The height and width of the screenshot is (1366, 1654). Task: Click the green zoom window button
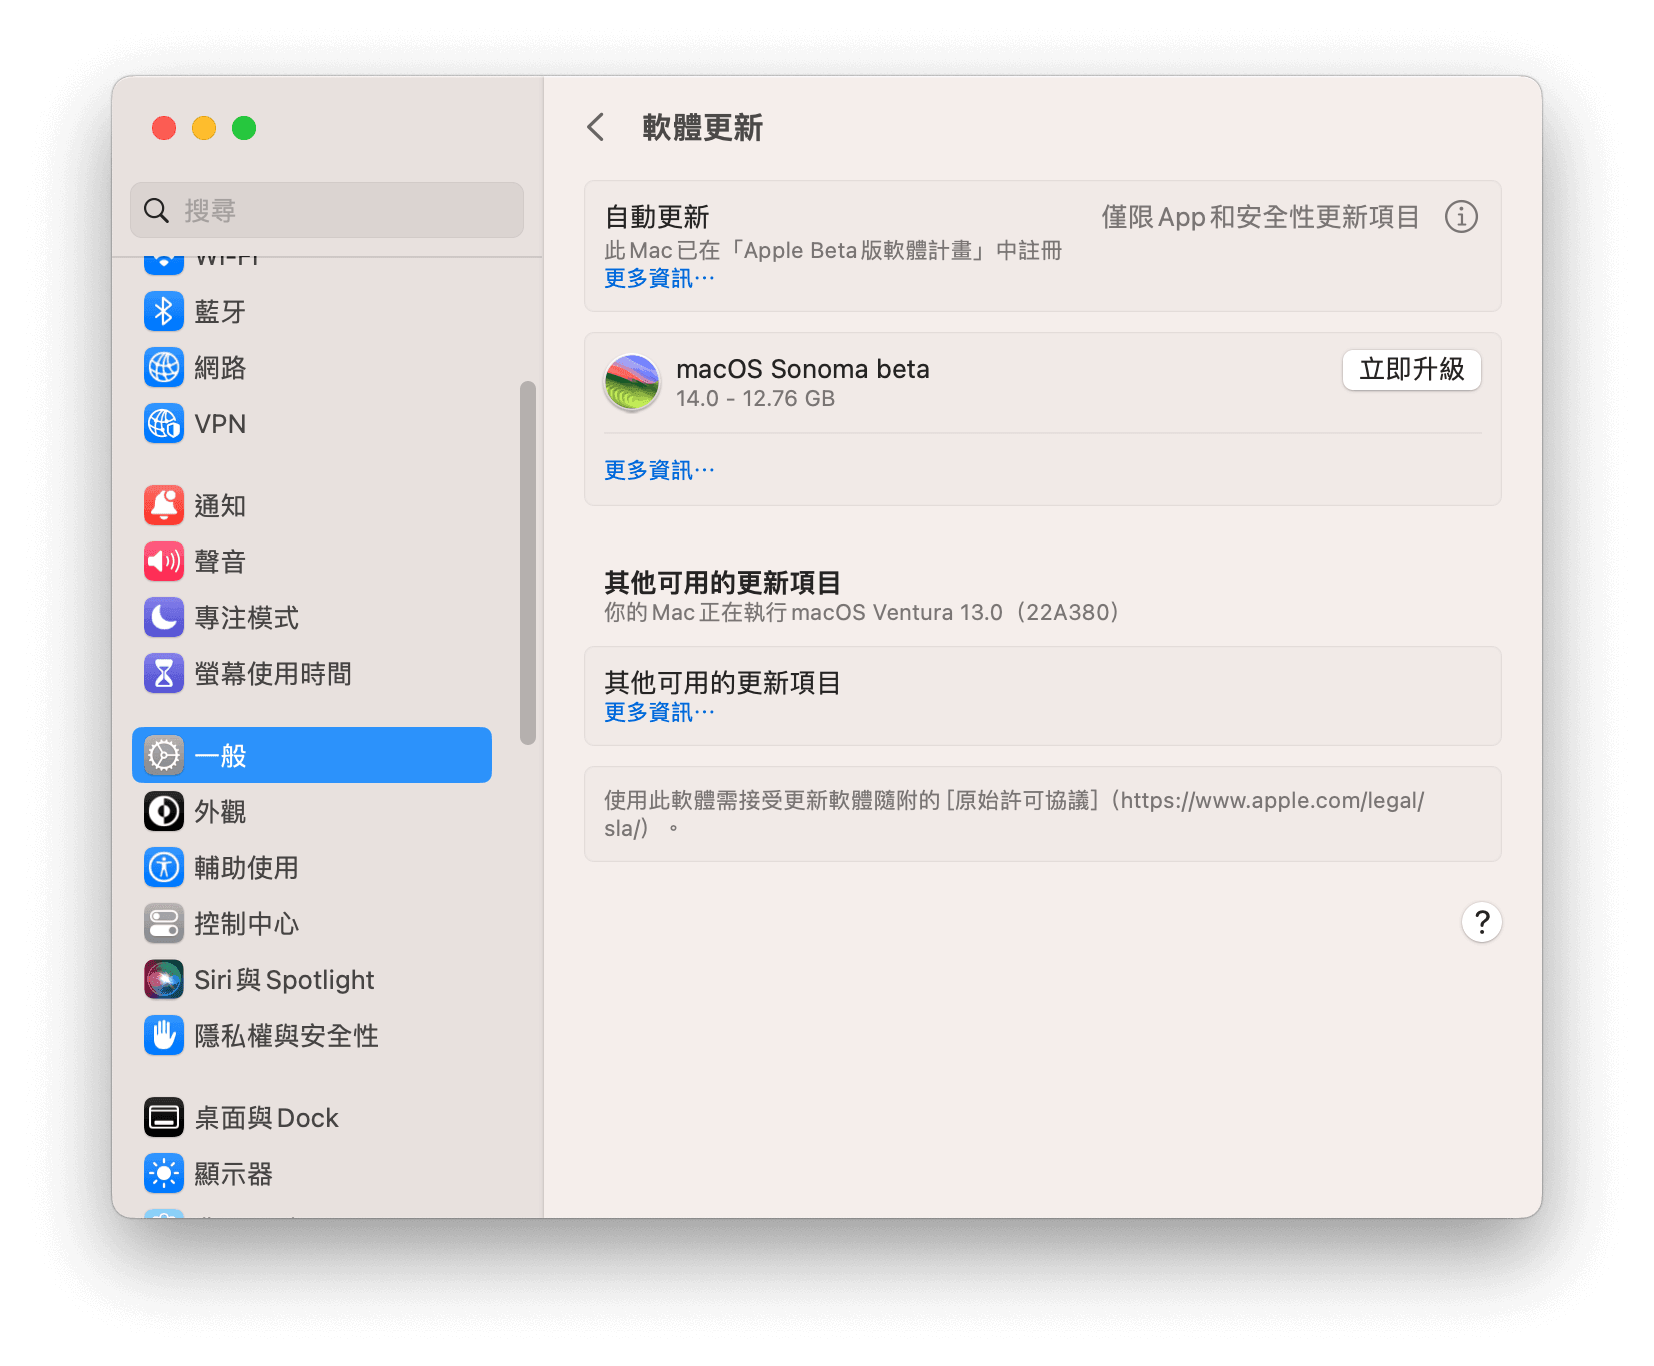pos(244,128)
